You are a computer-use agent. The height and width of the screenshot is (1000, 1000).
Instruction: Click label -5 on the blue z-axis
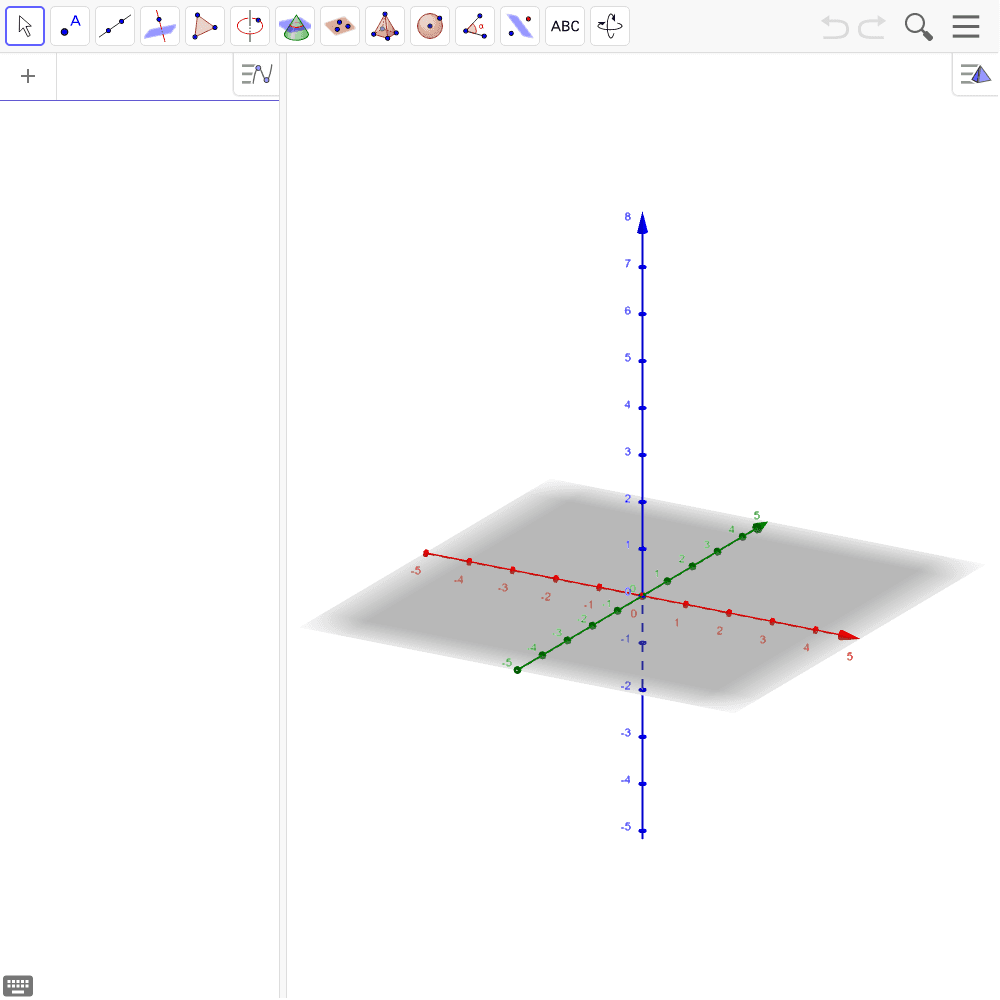[x=626, y=827]
